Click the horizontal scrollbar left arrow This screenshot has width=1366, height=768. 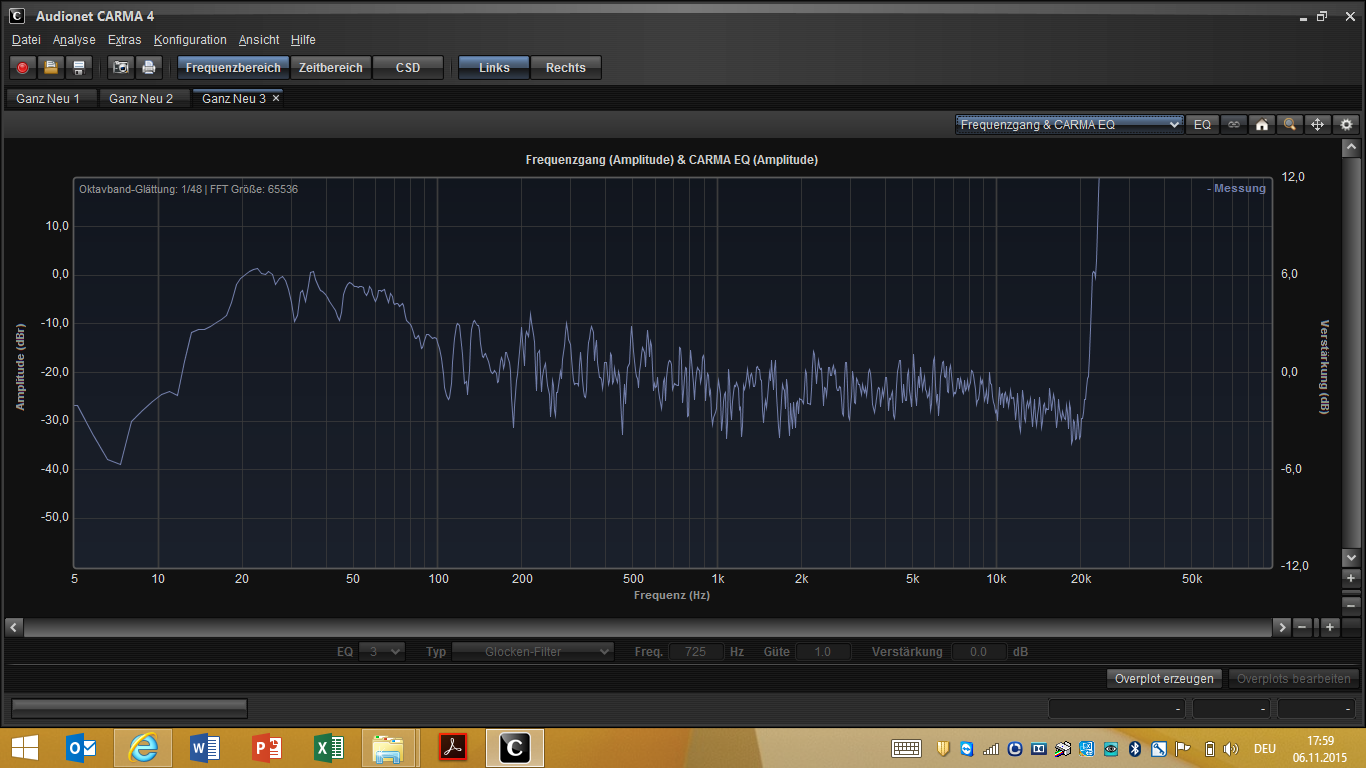coord(14,627)
